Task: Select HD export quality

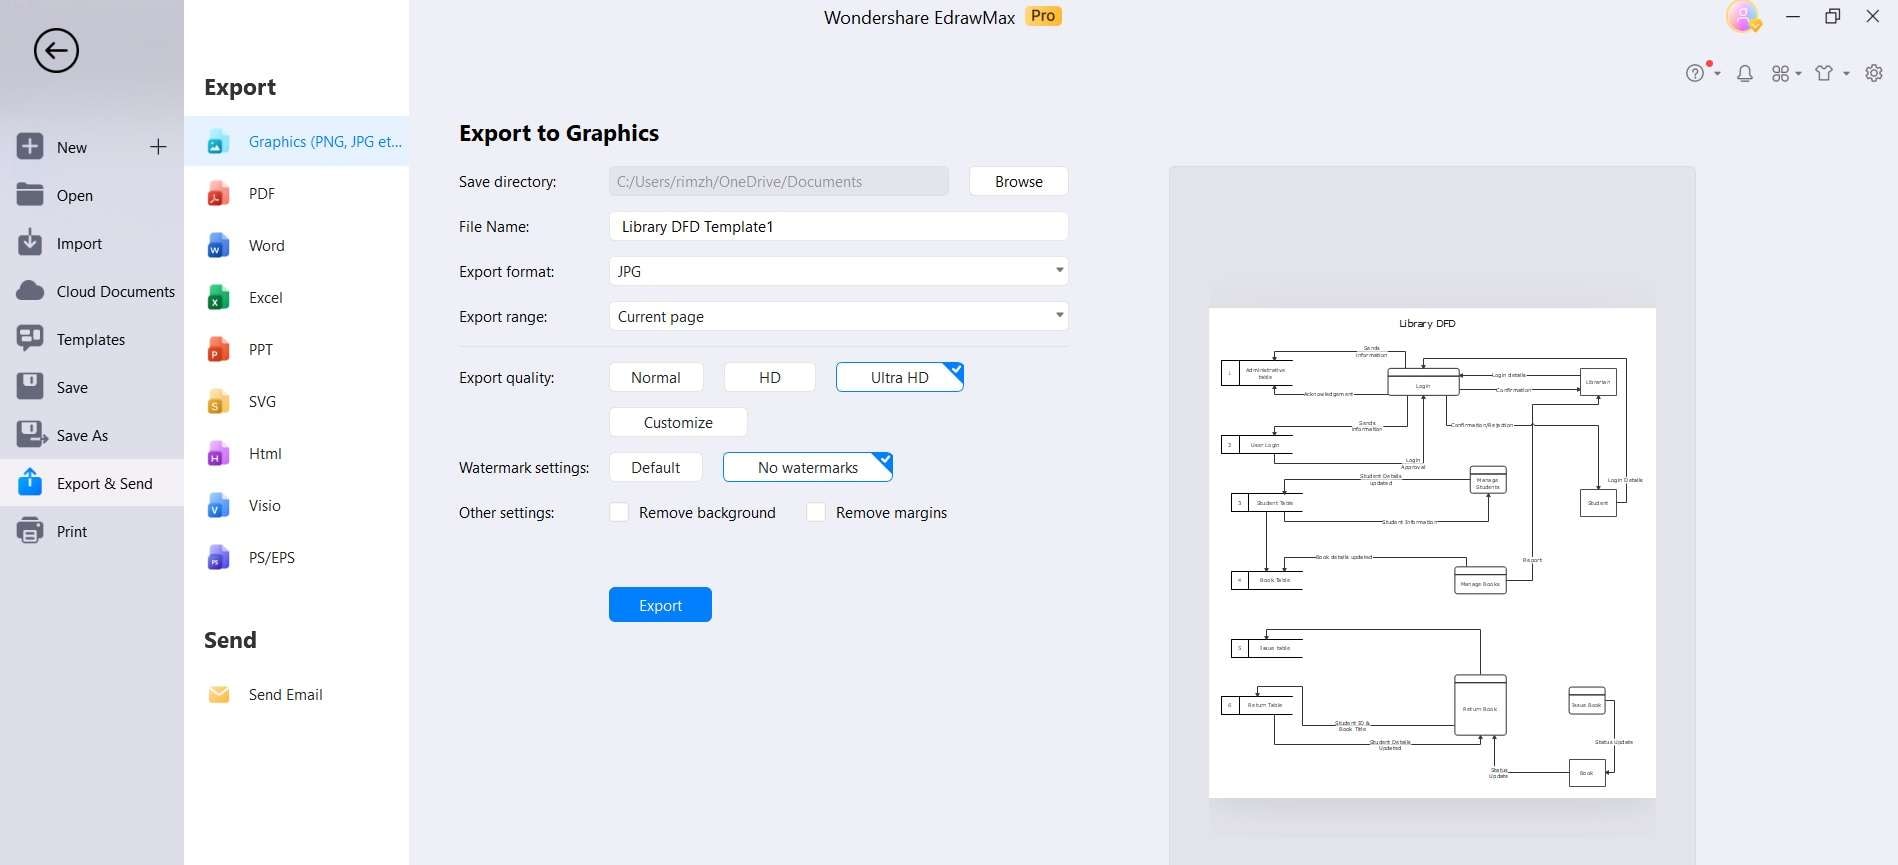Action: point(769,378)
